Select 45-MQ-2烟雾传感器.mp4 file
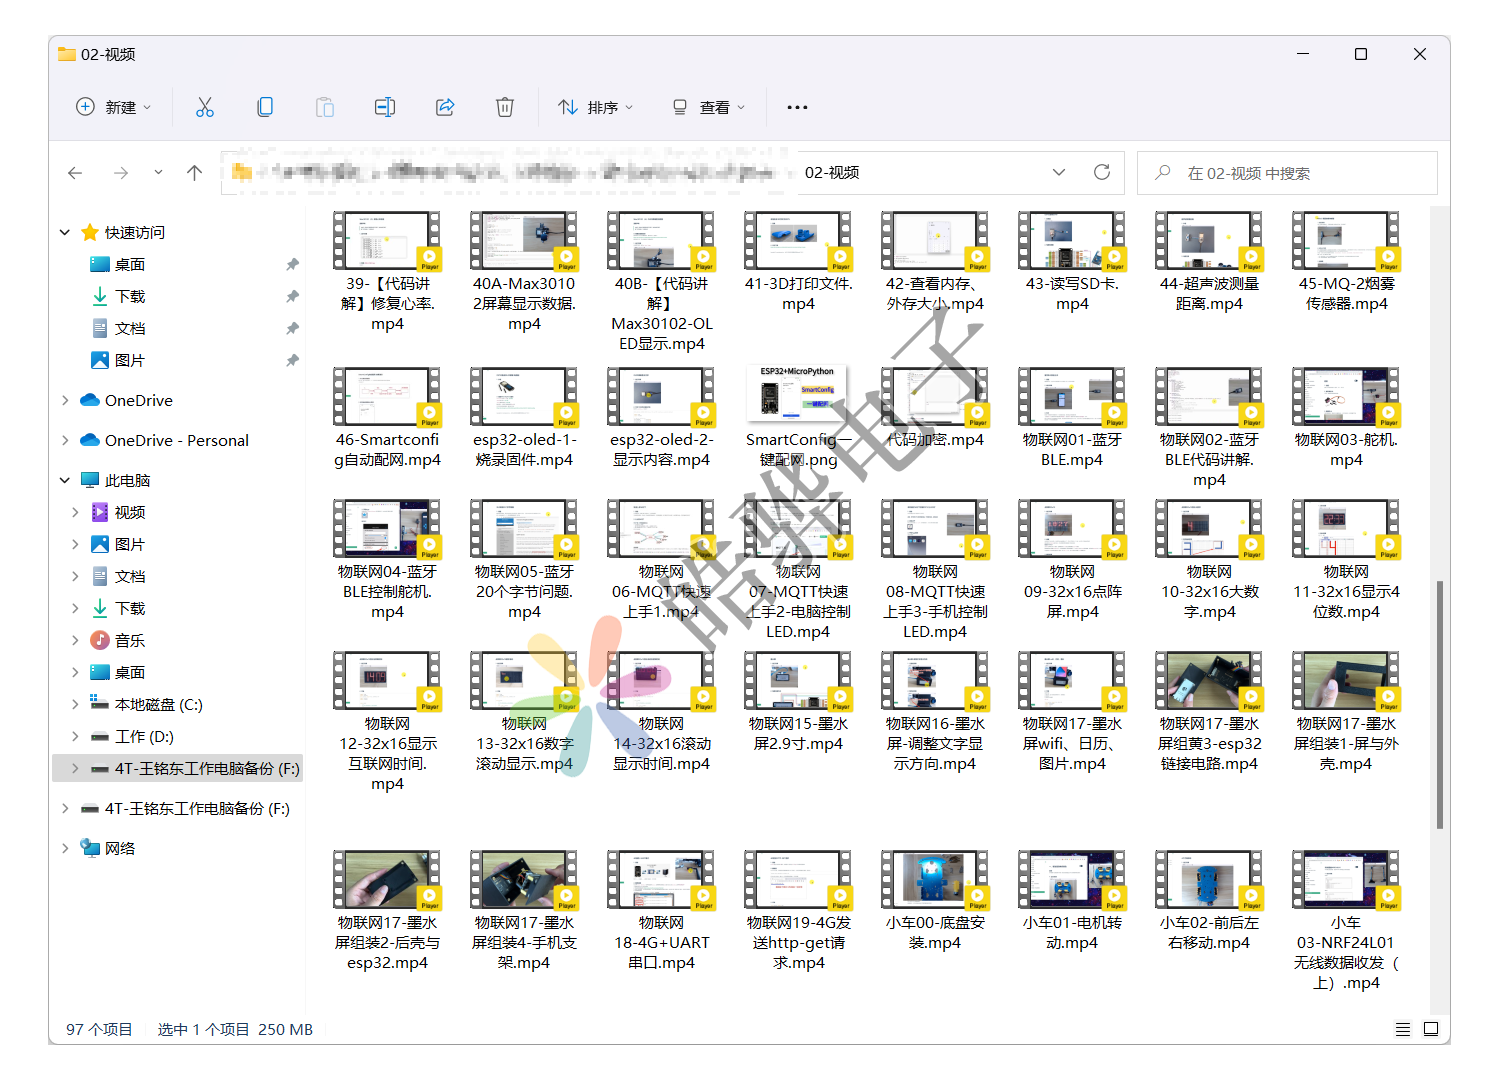This screenshot has width=1500, height=1080. coord(1346,262)
